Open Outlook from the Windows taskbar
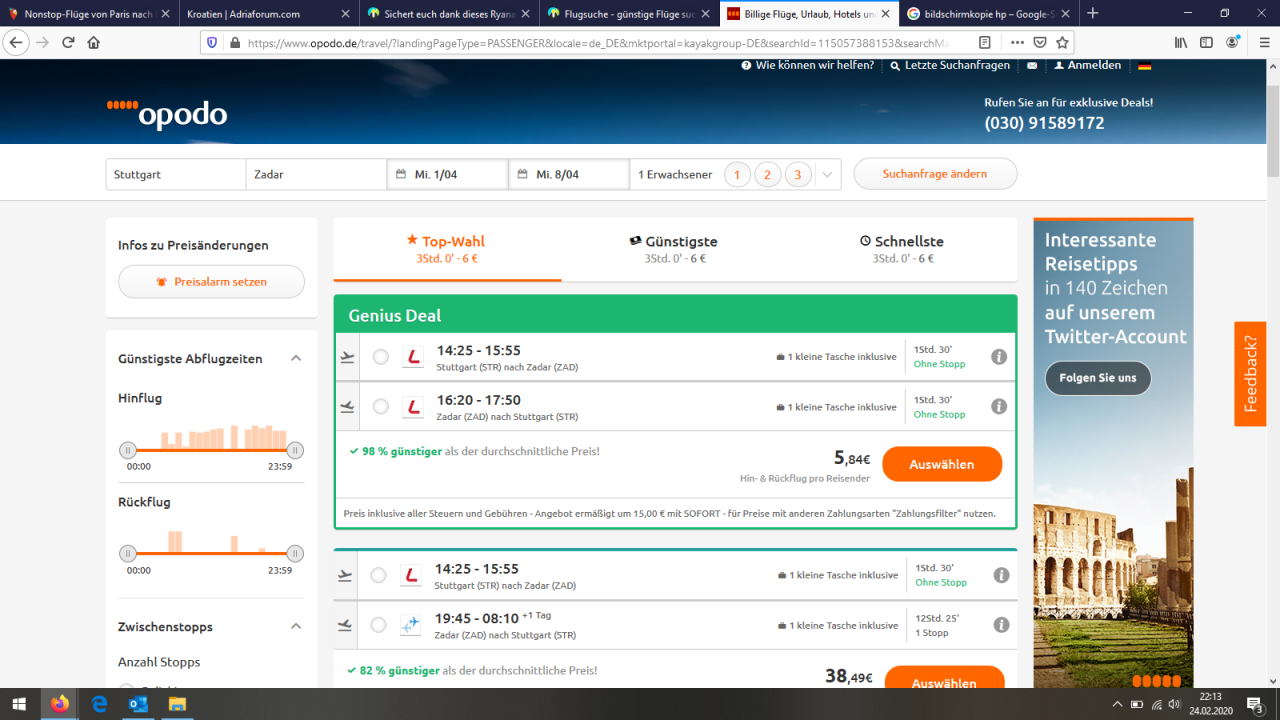 [x=138, y=704]
